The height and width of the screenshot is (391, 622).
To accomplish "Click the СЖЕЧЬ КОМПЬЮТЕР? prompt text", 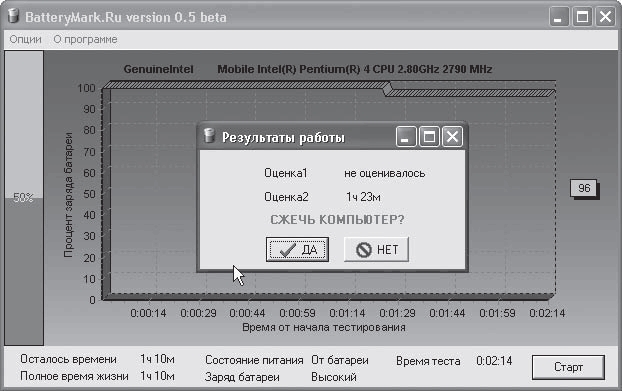I will (x=337, y=220).
